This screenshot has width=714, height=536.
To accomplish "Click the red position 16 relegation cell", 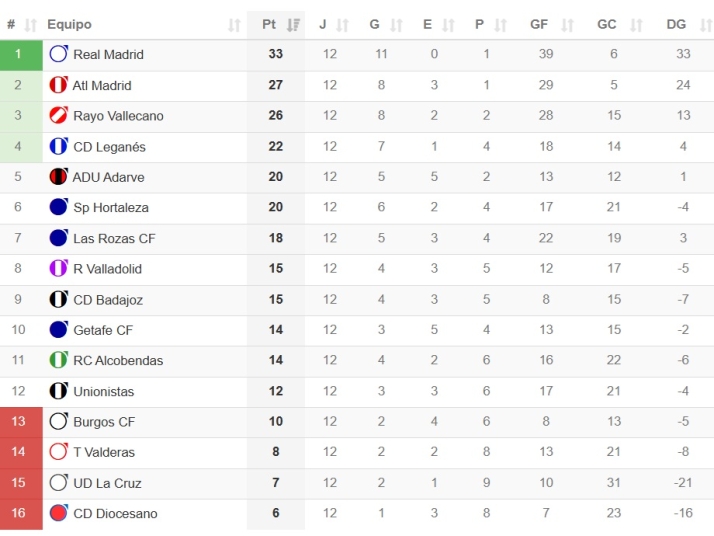I will coord(18,513).
